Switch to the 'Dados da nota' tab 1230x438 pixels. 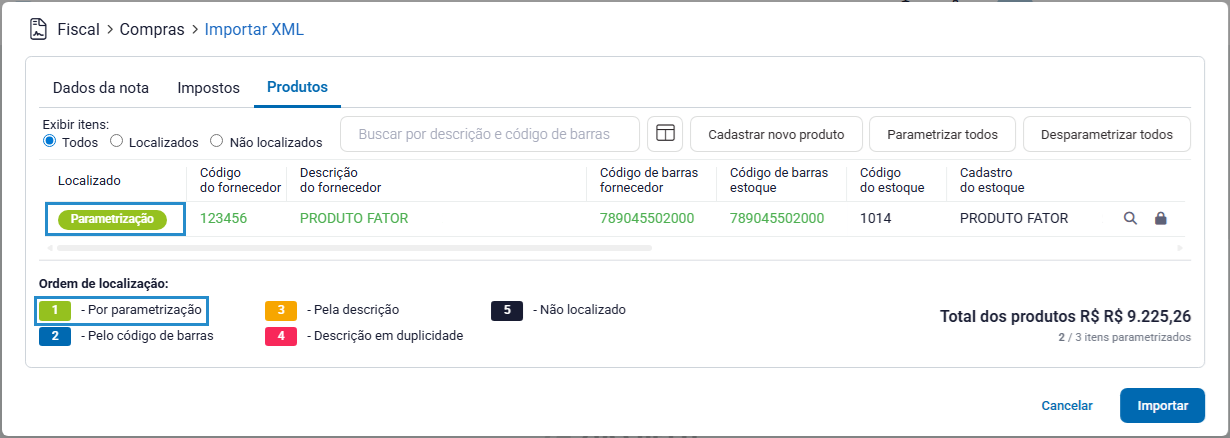pos(100,88)
